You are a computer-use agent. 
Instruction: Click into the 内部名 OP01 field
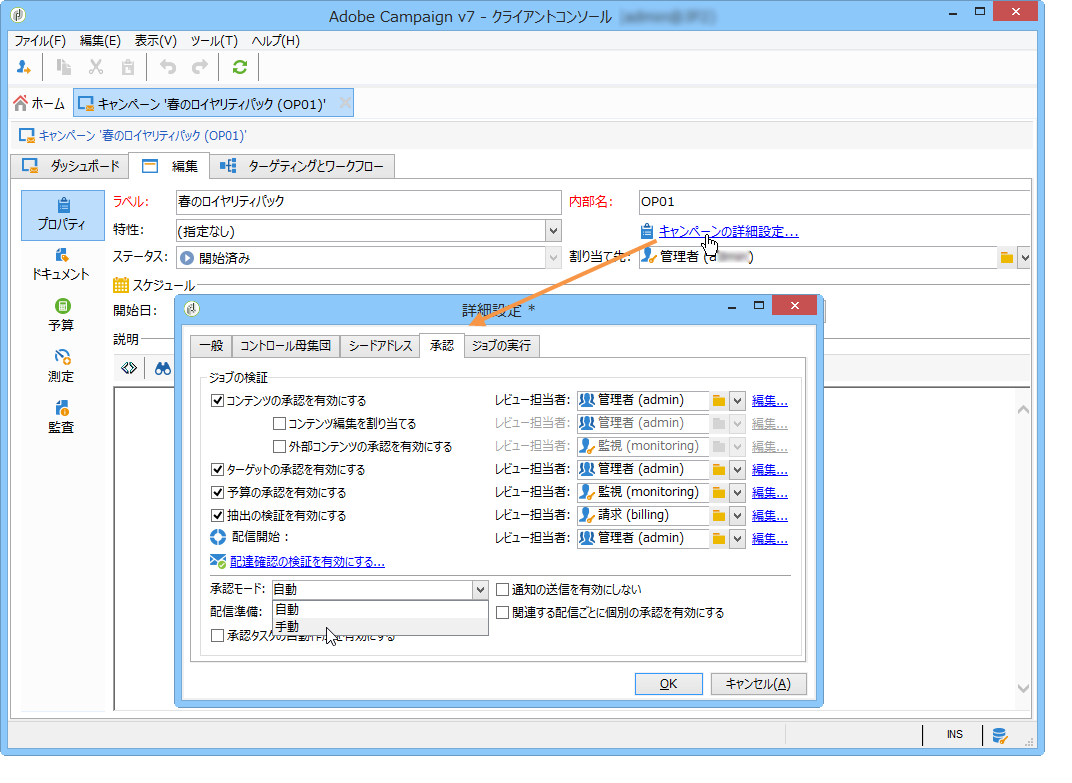coord(834,202)
